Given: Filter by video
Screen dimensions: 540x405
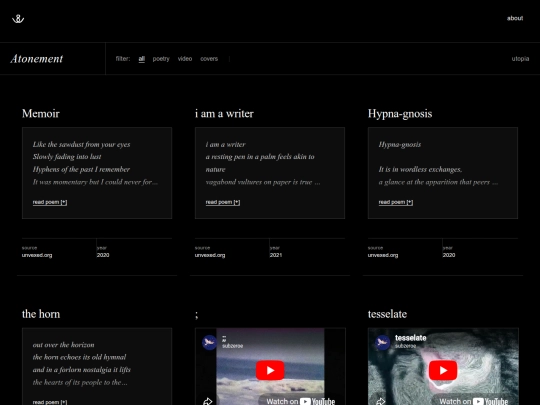Looking at the screenshot, I should [185, 59].
